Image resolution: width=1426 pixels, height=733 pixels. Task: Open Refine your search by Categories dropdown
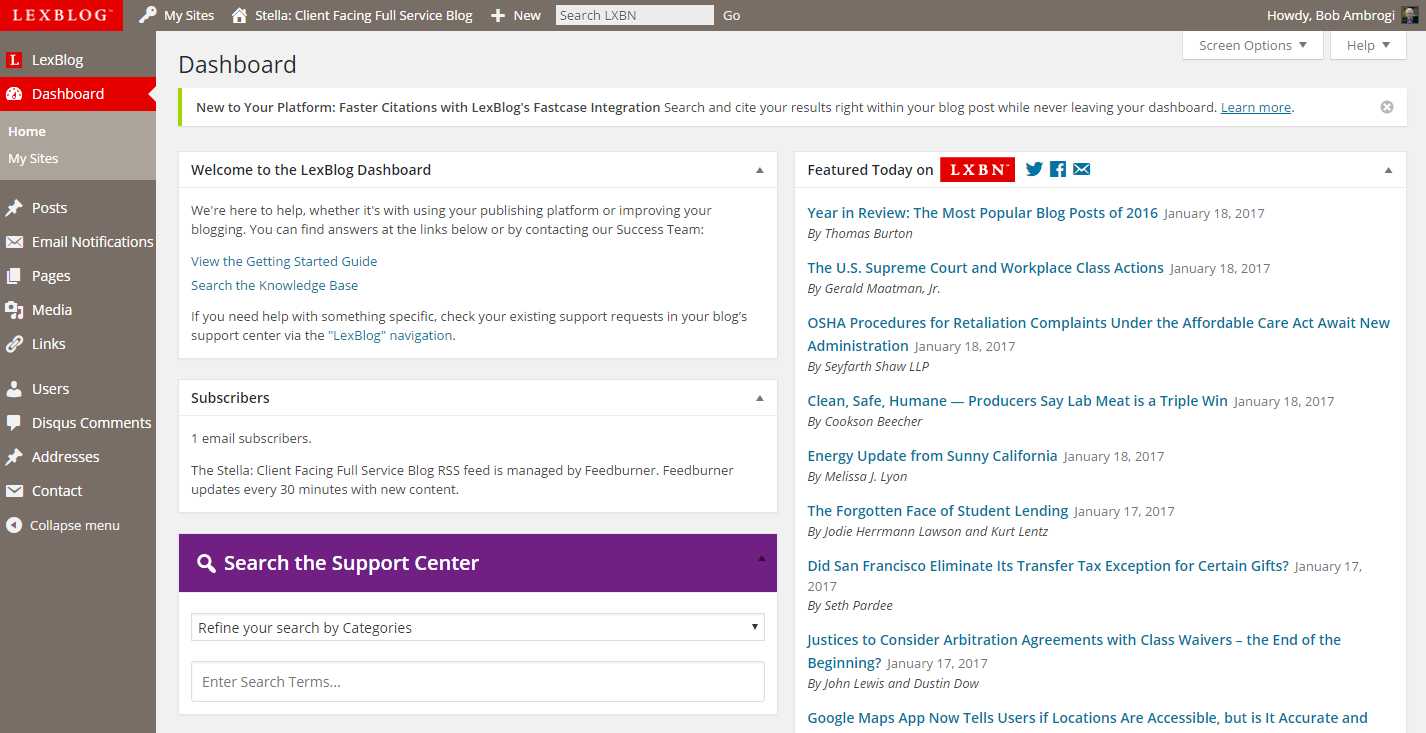(x=478, y=628)
